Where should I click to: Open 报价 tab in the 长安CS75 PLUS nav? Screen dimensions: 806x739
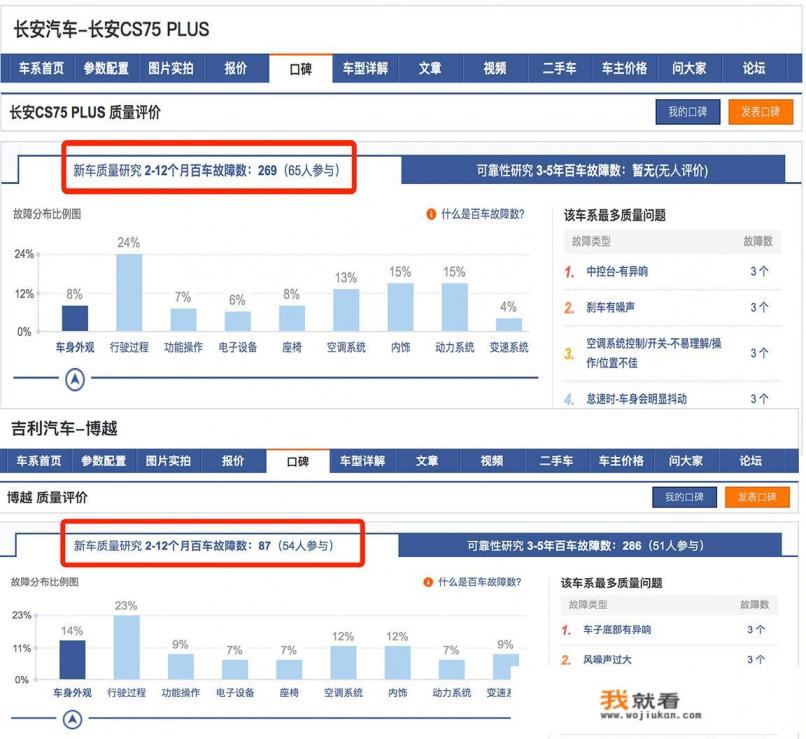tap(236, 68)
